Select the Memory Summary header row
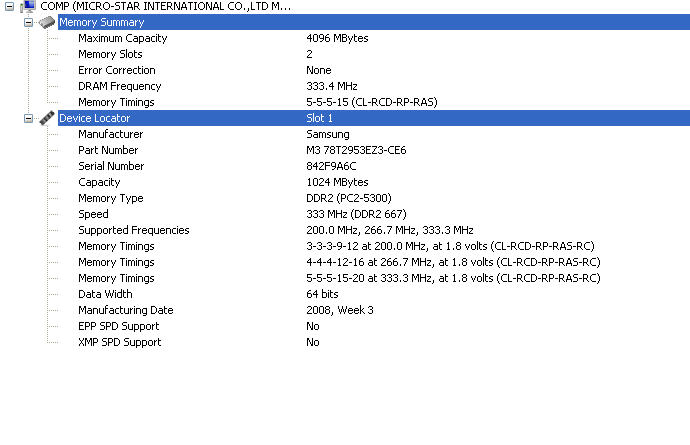Viewport: 690px width, 445px height. [101, 22]
